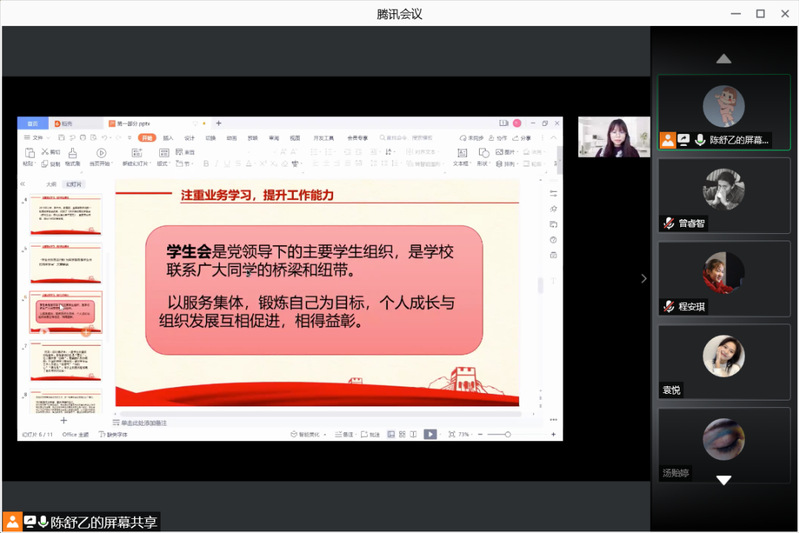Viewport: 799px width, 533px height.
Task: Add new slide with plus under thumbnails
Action: pyautogui.click(x=64, y=421)
